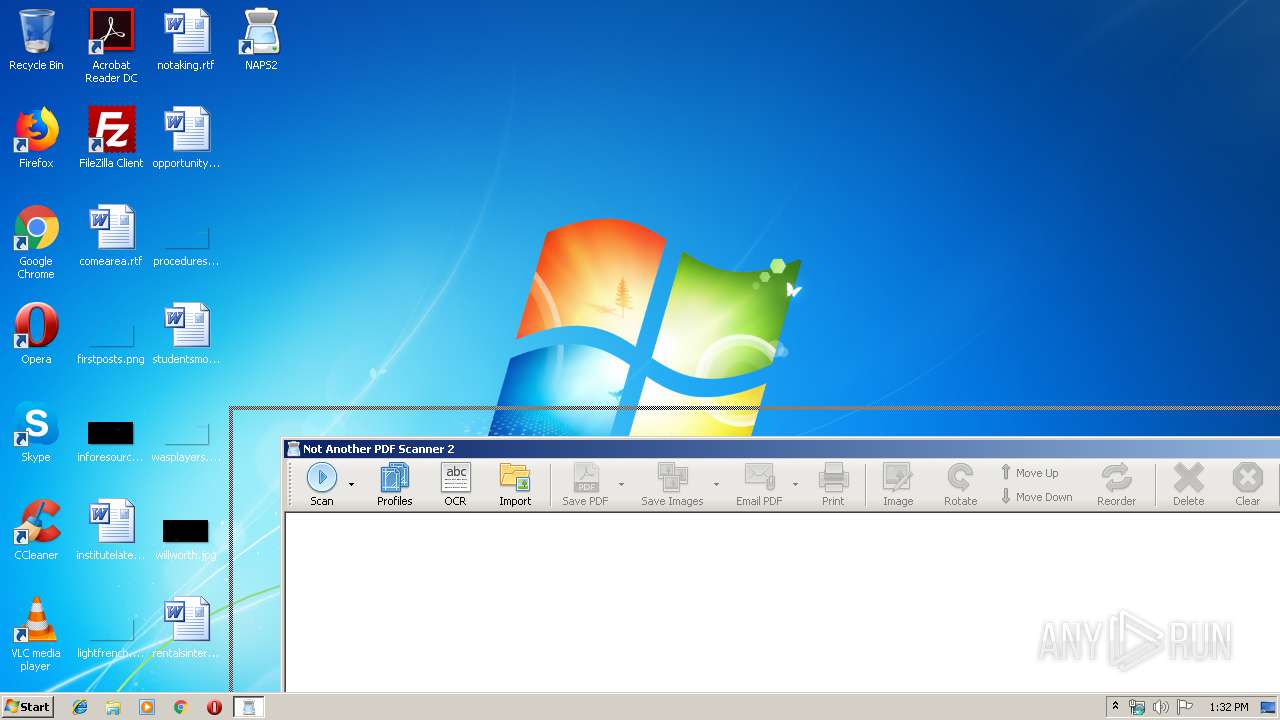1280x720 pixels.
Task: Open OCR settings
Action: click(x=456, y=485)
